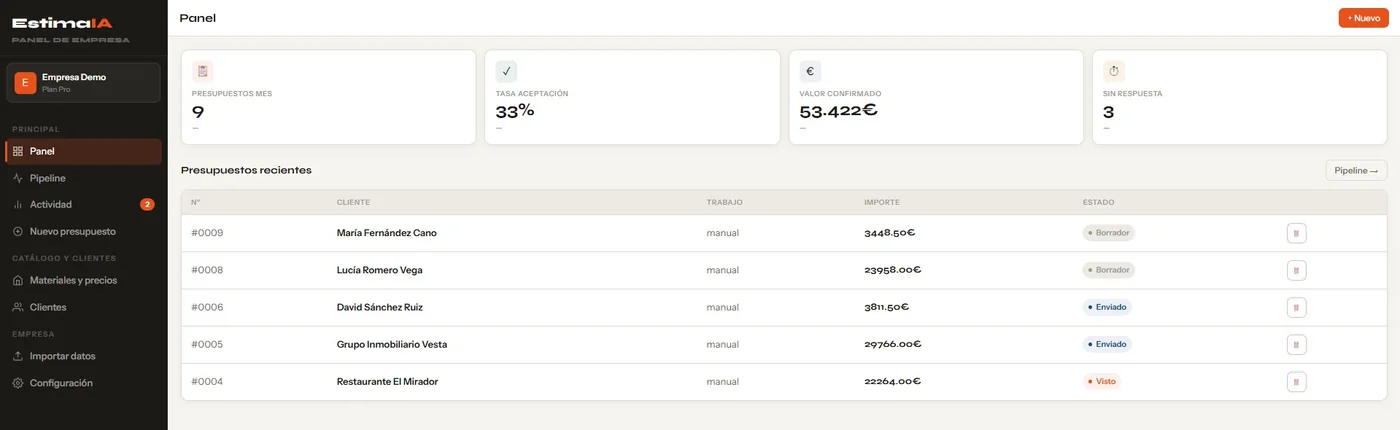Viewport: 1400px width, 430px height.
Task: Click the manual cell in row #0009
Action: tap(723, 233)
